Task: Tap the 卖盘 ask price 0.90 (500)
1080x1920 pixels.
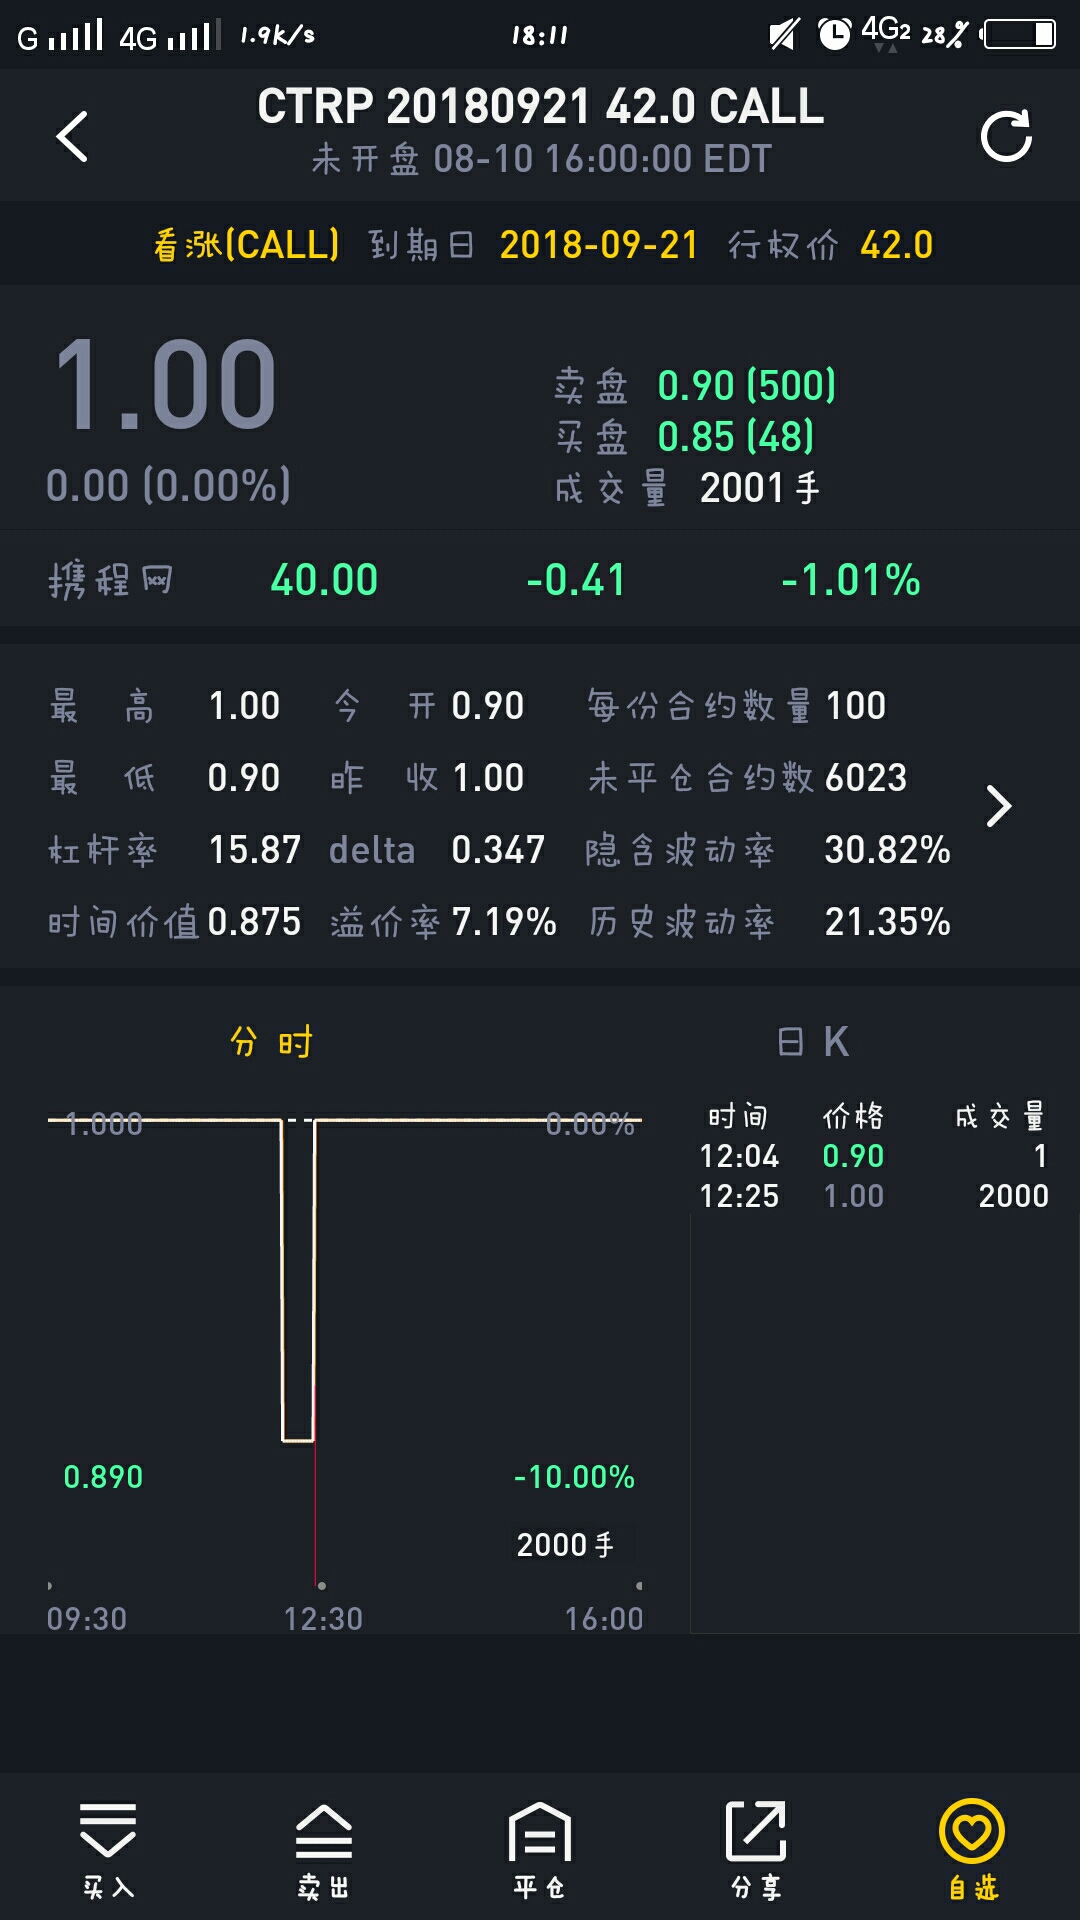Action: [x=746, y=386]
